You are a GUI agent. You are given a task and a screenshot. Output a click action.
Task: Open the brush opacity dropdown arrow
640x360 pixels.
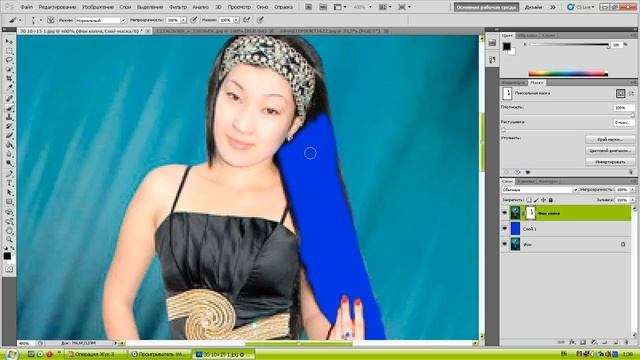183,20
